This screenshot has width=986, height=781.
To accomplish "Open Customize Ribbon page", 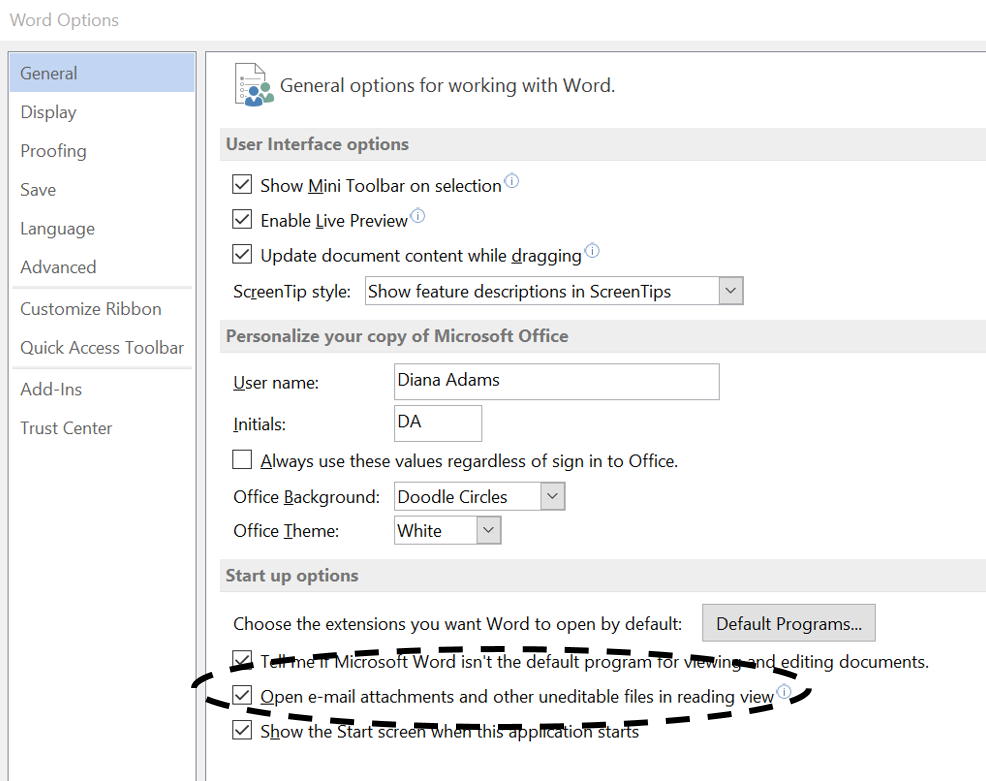I will (x=102, y=309).
